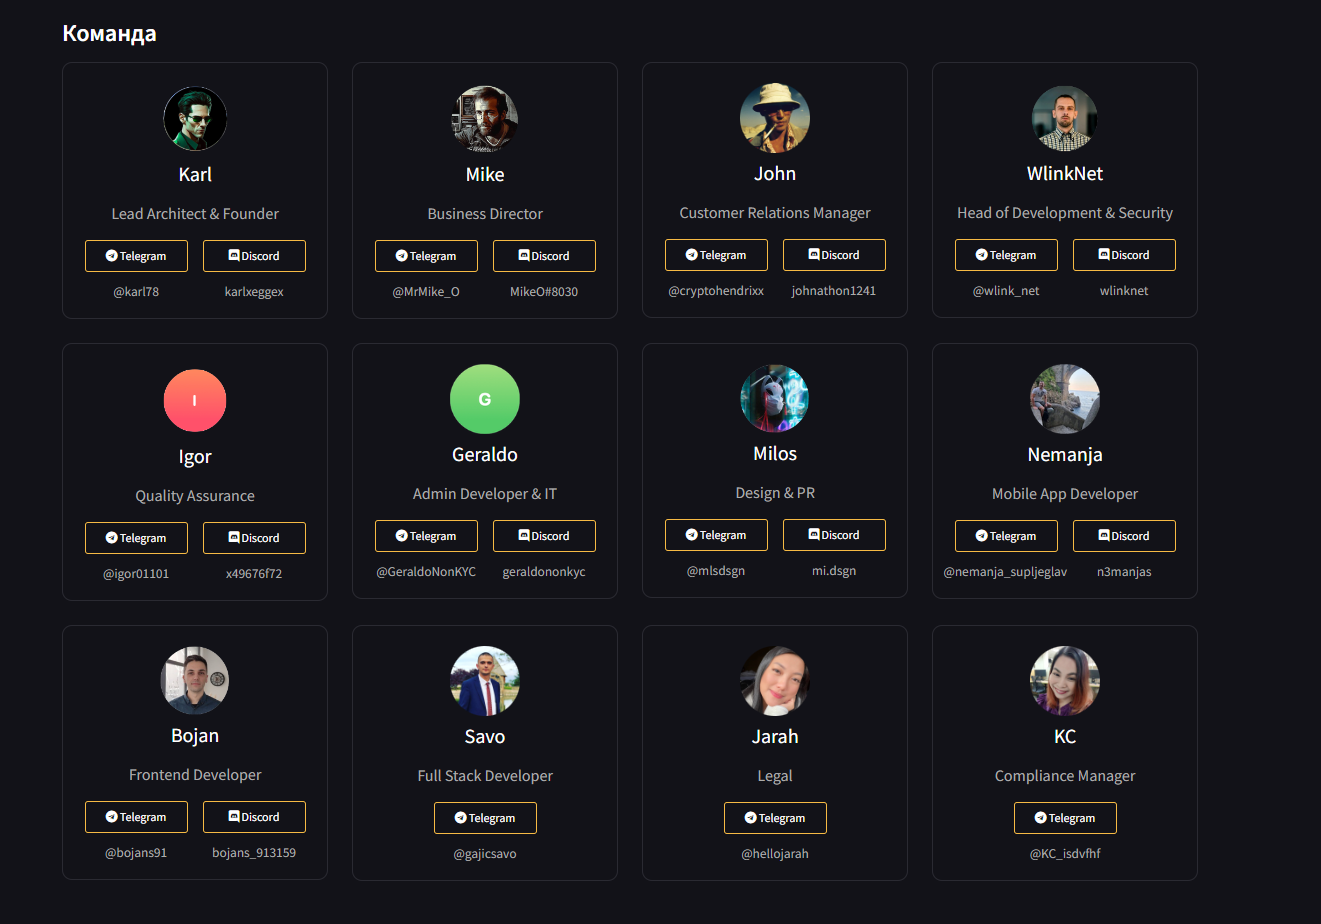The image size is (1321, 924).
Task: Open WlinkNet's Discord button
Action: 1124,255
